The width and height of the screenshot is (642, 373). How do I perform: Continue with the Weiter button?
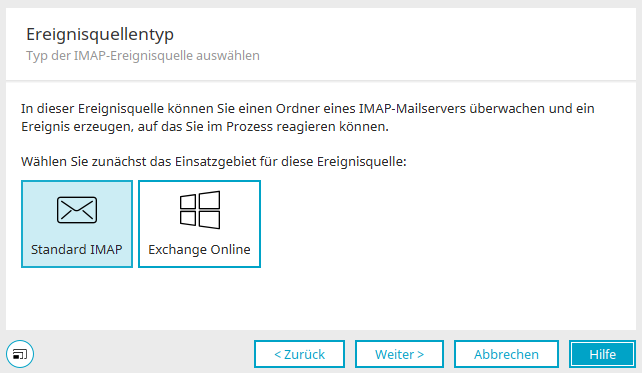point(399,354)
